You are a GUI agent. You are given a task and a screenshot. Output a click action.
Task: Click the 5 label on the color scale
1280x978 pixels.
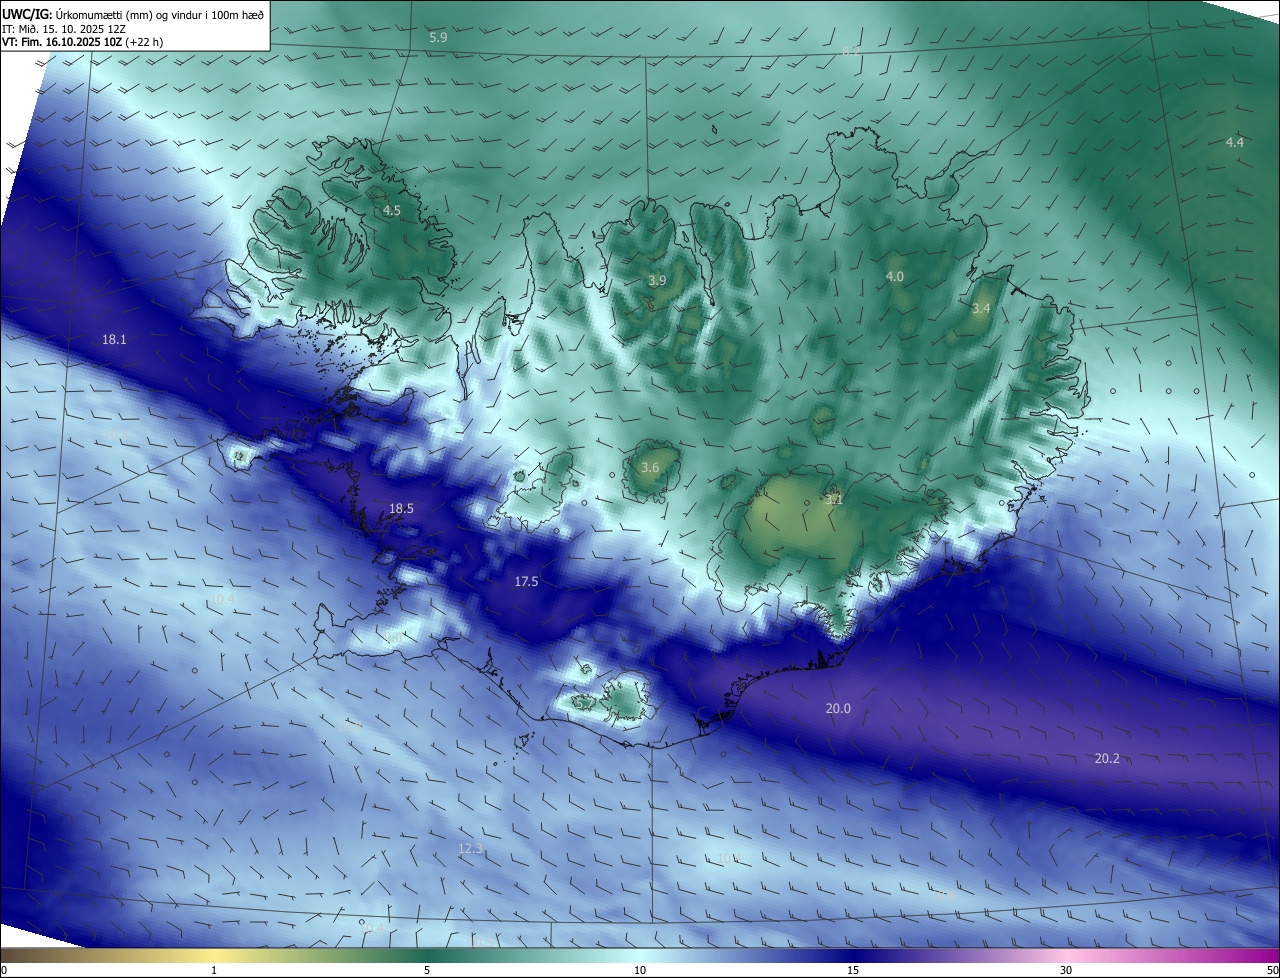pos(427,970)
